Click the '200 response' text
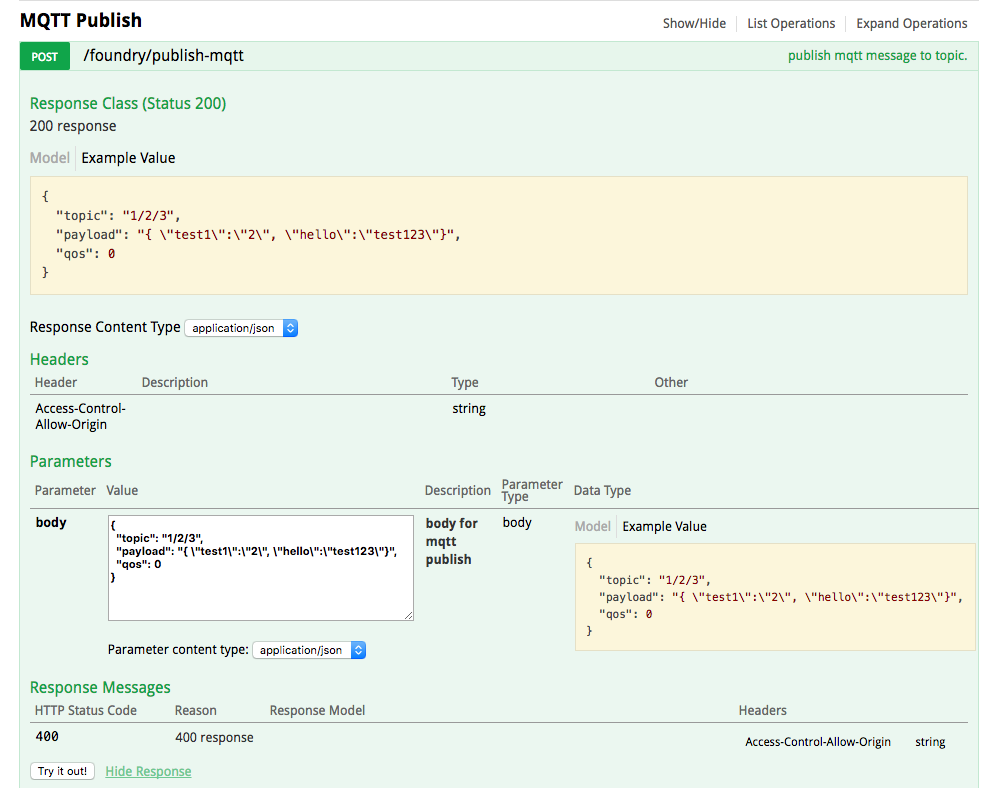 tap(73, 126)
